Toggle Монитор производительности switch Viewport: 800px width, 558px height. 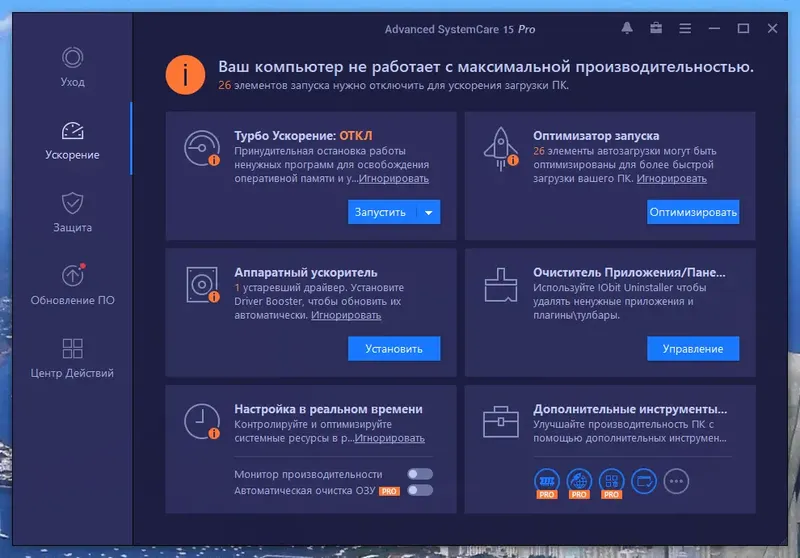click(x=420, y=474)
